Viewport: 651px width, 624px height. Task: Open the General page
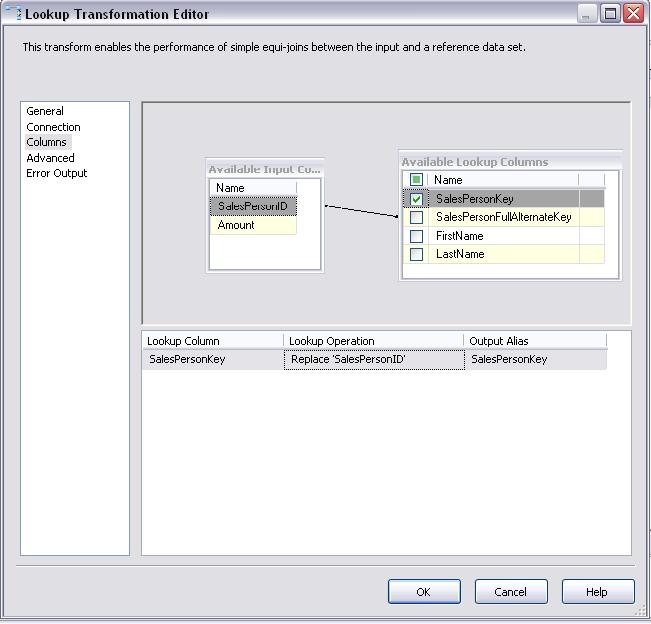tap(45, 111)
